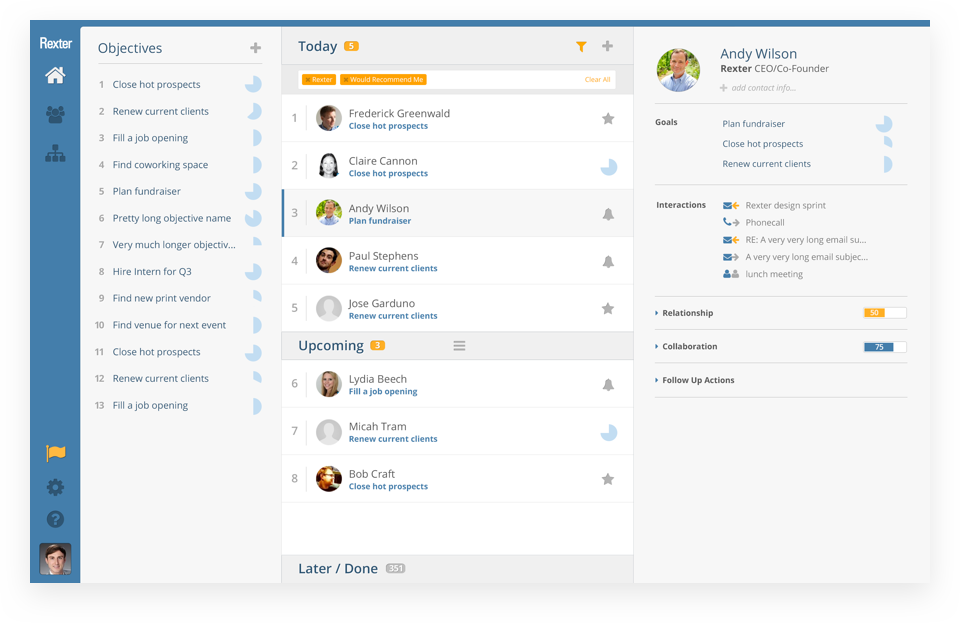This screenshot has width=960, height=623.
Task: Click the progress pie for Claire Cannon
Action: pos(609,166)
